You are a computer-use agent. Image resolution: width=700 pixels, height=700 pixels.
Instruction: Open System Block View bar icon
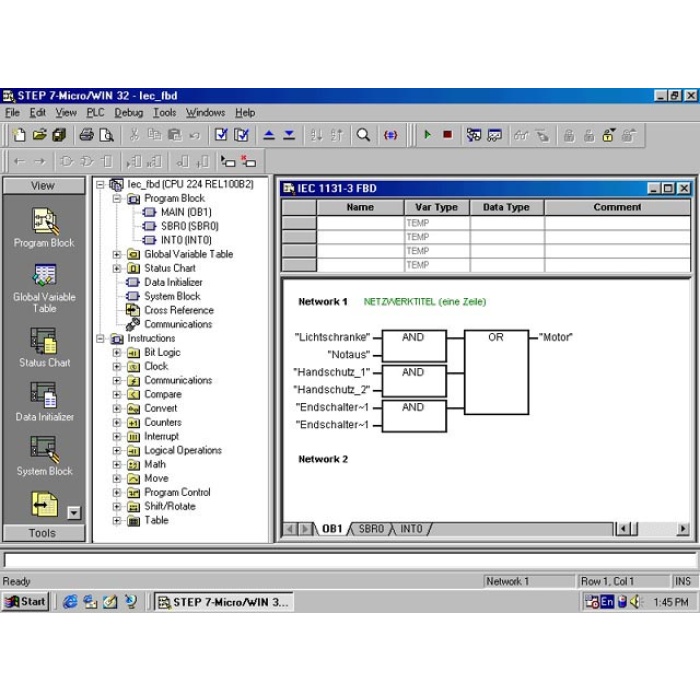pyautogui.click(x=44, y=456)
